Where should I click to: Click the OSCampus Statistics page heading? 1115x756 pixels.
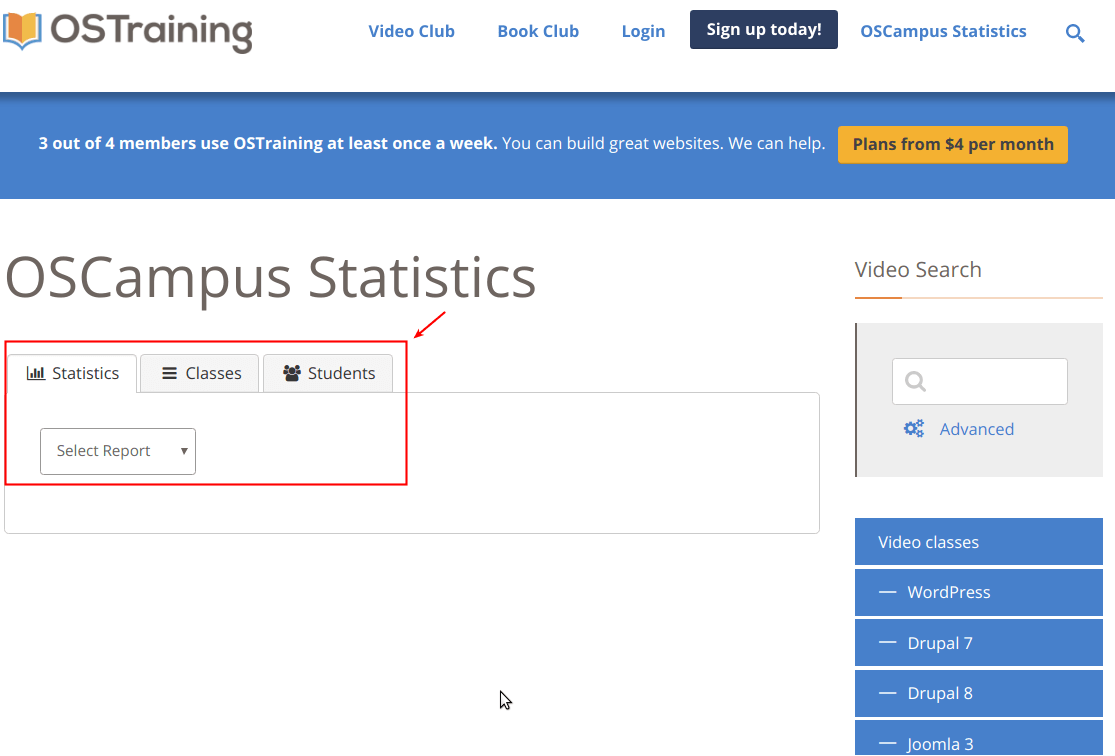pos(270,278)
